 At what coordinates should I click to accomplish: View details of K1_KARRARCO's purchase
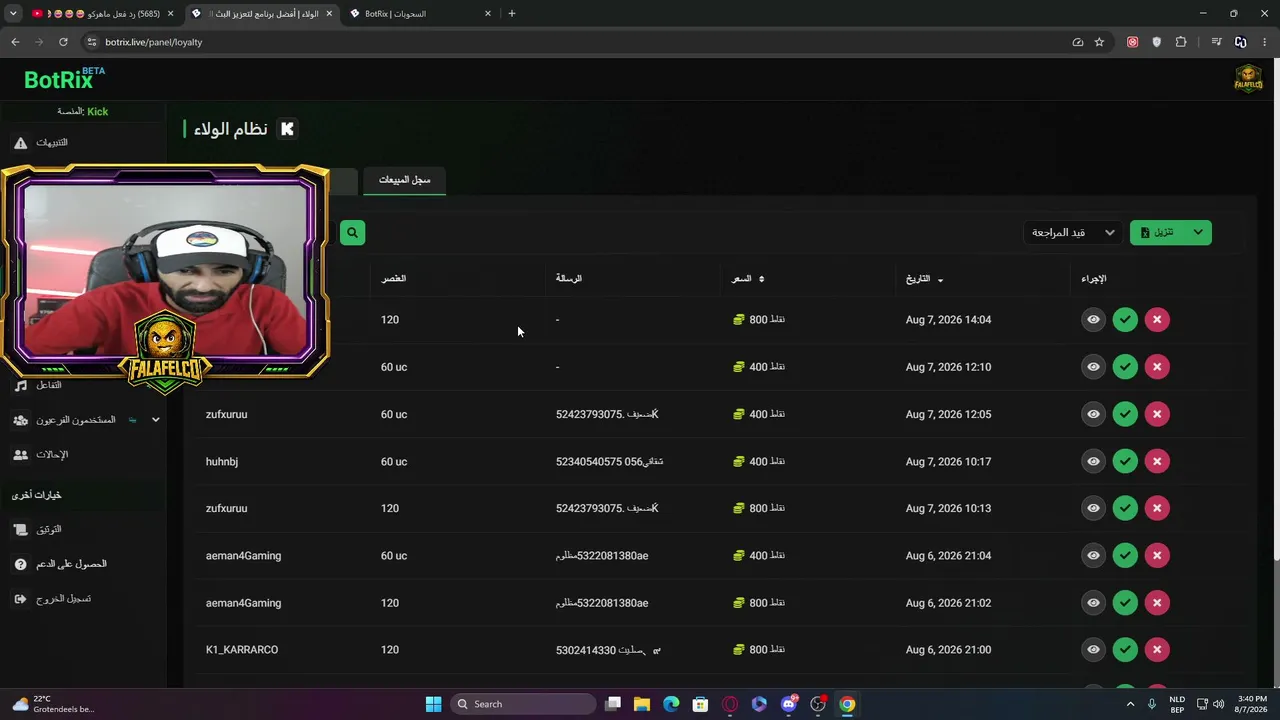1093,650
